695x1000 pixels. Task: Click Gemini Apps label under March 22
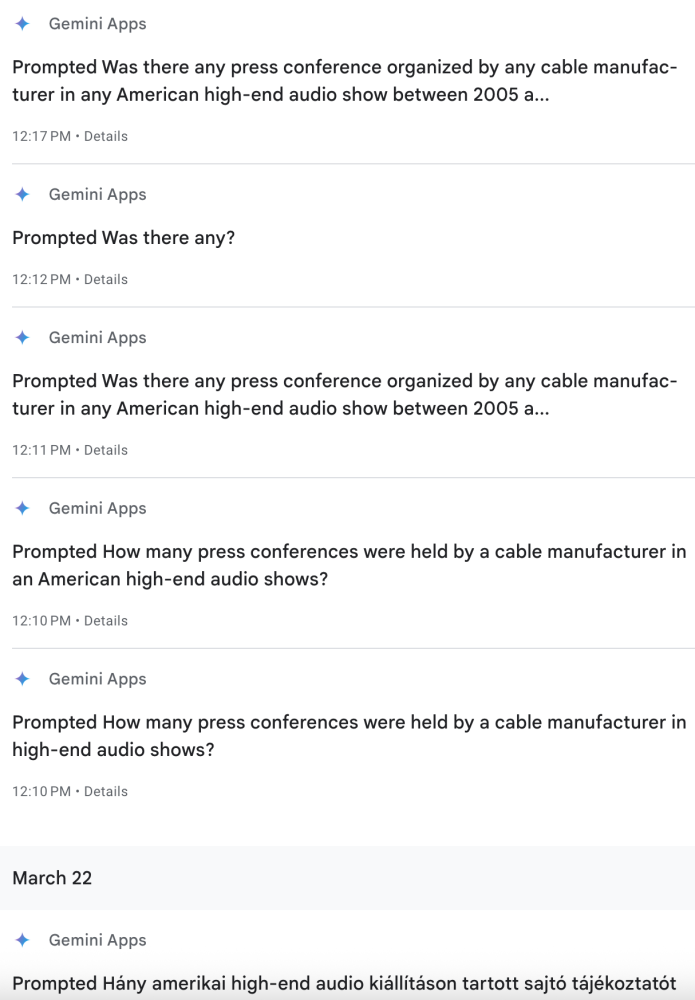pos(98,940)
